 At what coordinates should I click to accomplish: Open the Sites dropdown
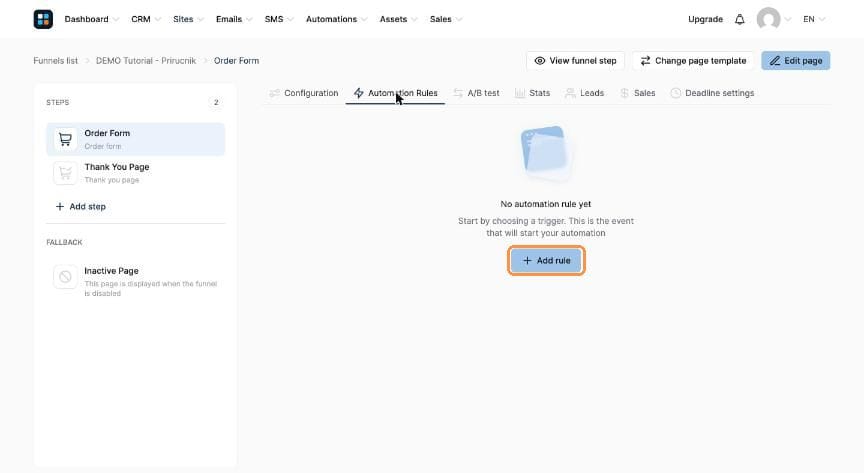pyautogui.click(x=188, y=19)
